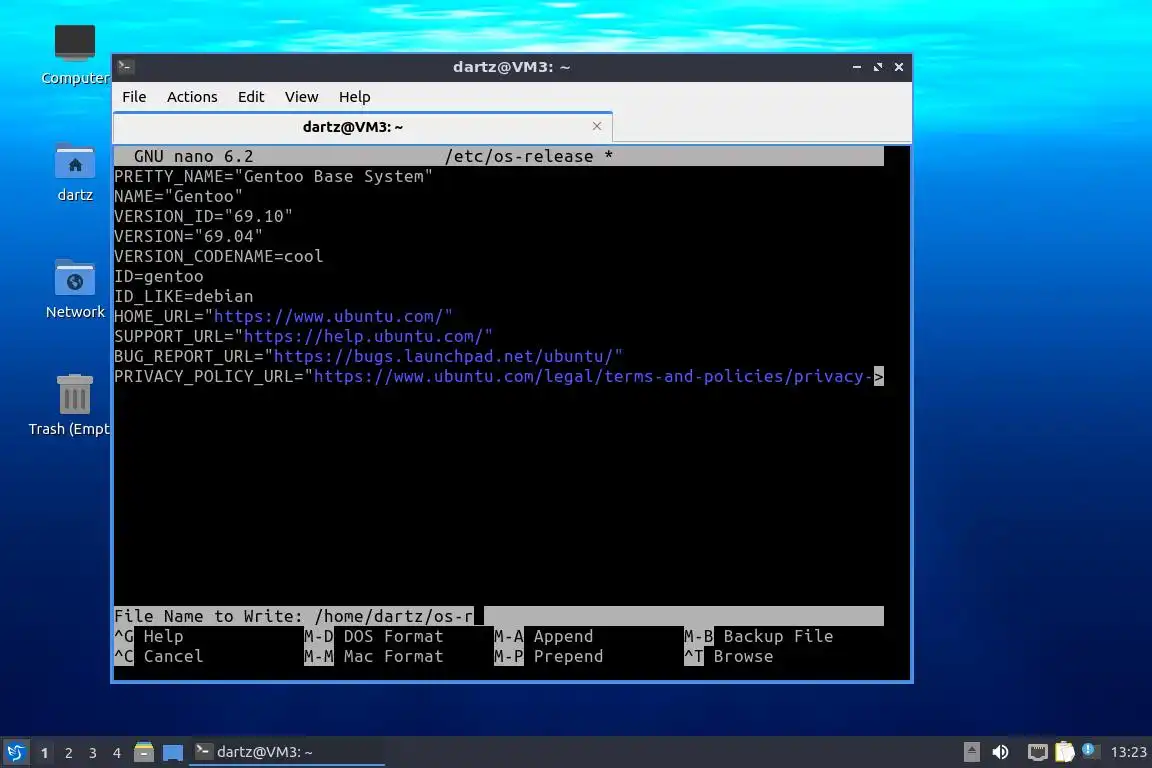
Task: Minimize the terminal window
Action: [857, 67]
